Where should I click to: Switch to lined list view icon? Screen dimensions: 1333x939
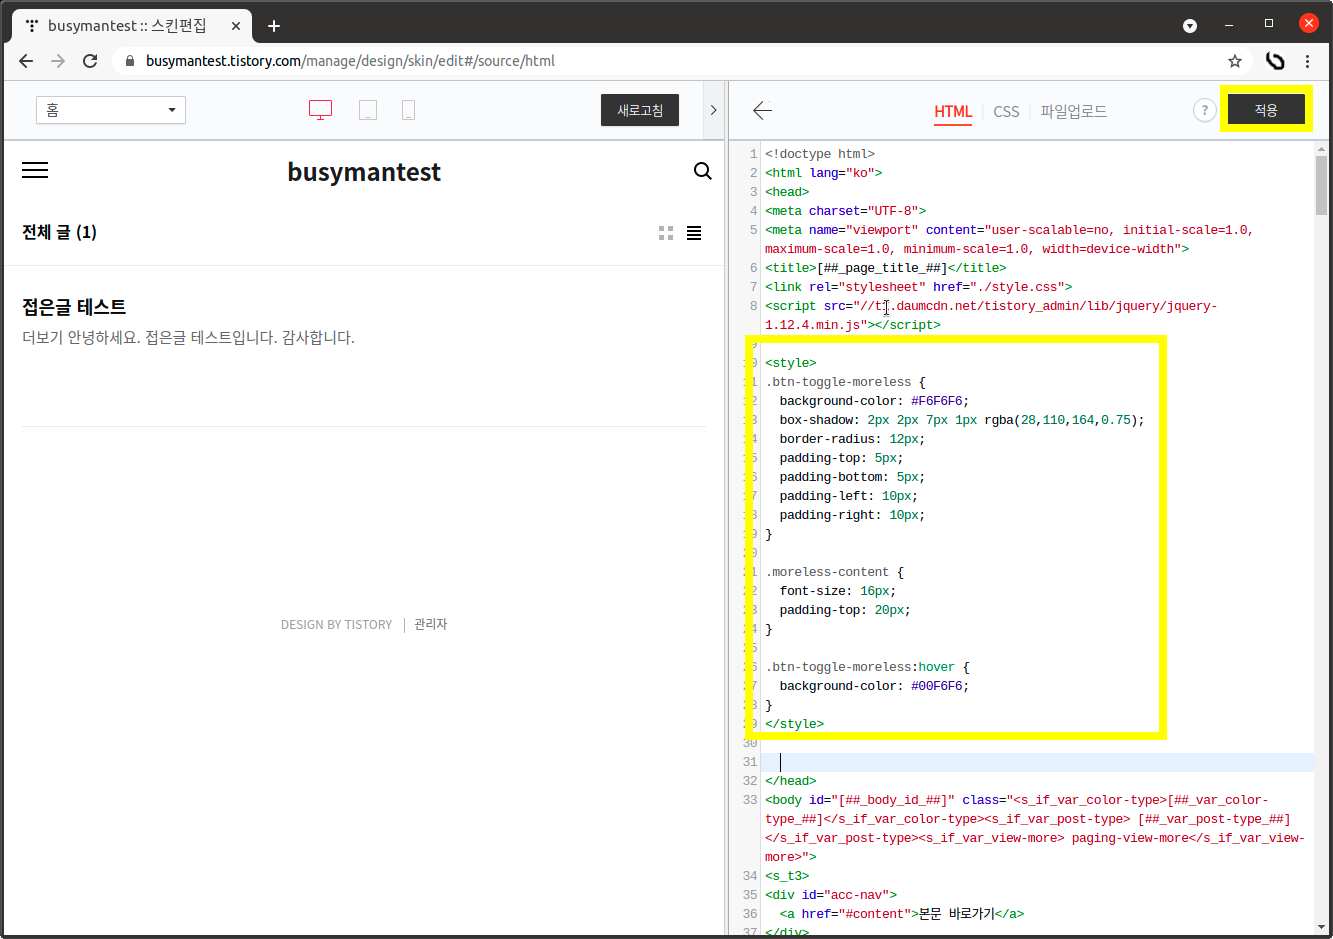tap(694, 233)
